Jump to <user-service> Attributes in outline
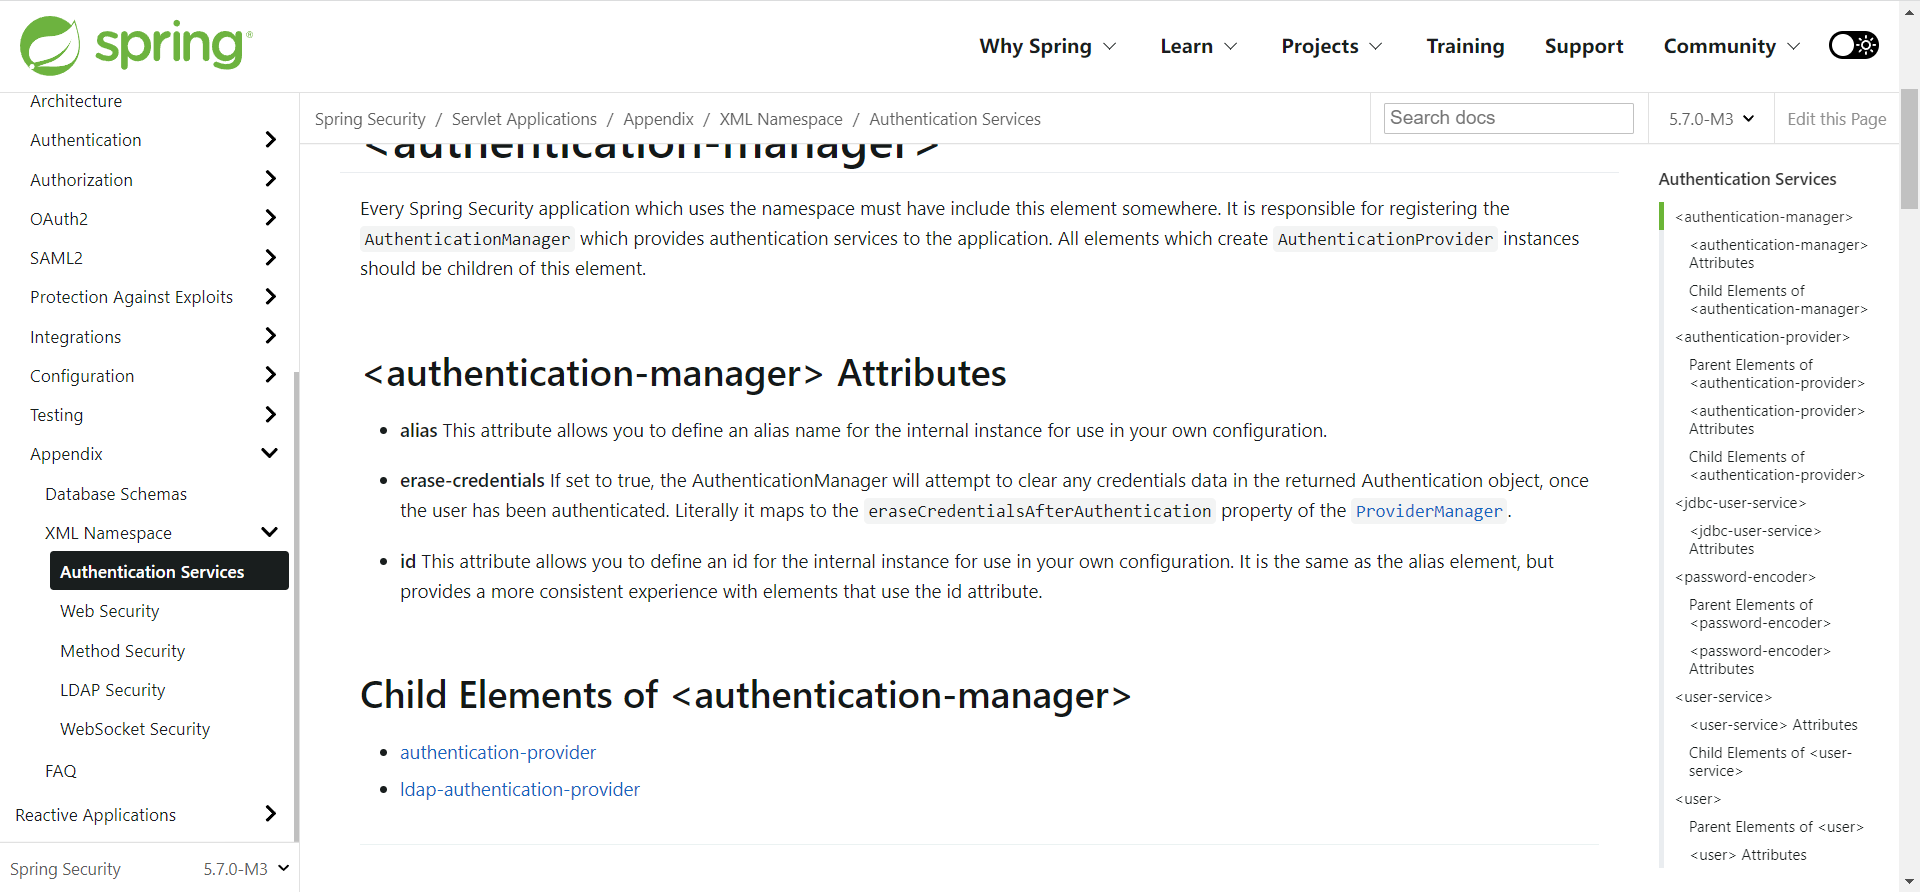The width and height of the screenshot is (1920, 892). 1774,725
